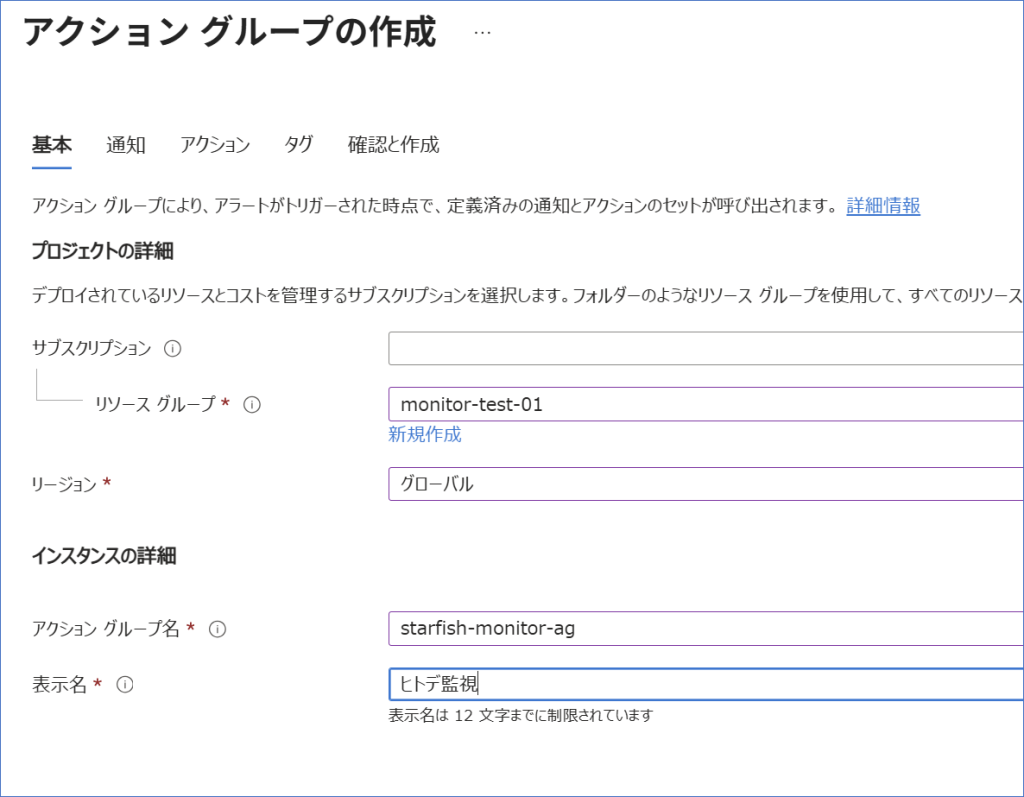This screenshot has height=797, width=1024.
Task: Expand the empty サブスクリプション dropdown
Action: (x=705, y=349)
